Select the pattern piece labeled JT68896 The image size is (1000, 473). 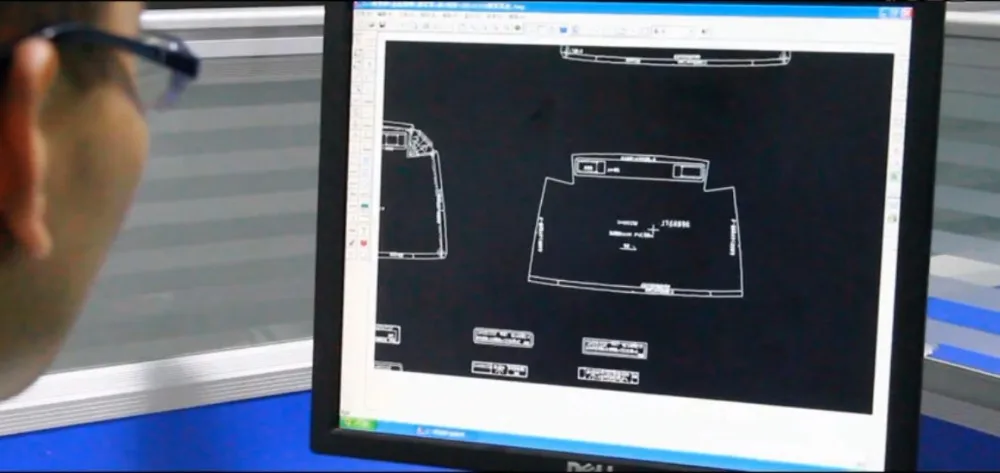pos(636,225)
